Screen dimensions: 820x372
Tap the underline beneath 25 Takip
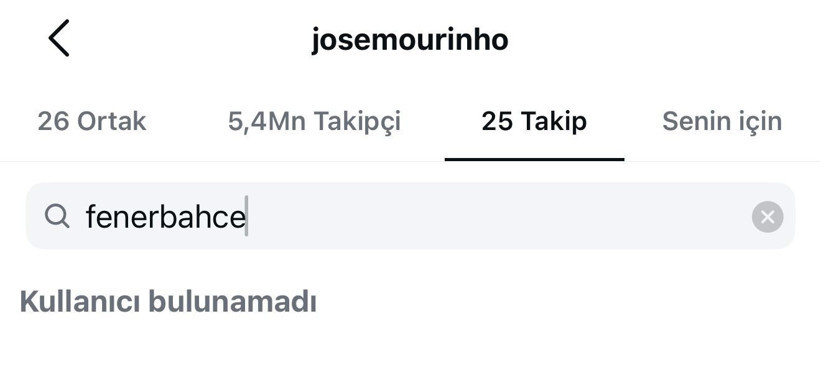(x=534, y=159)
